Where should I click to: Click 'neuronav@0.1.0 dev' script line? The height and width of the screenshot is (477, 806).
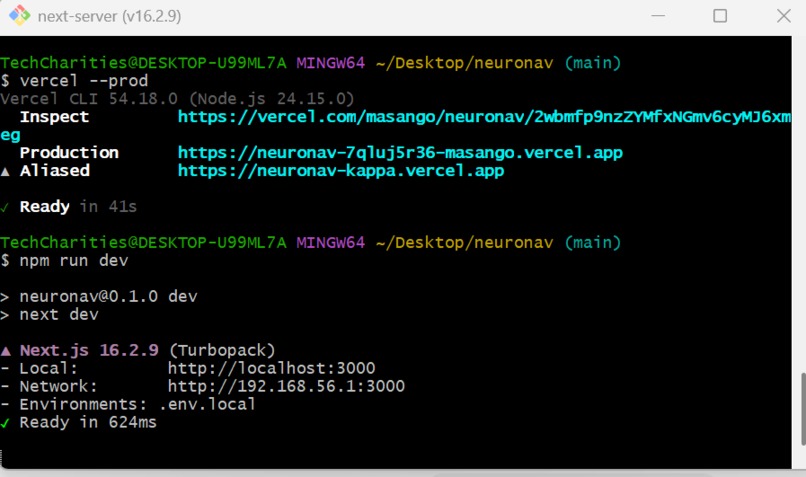(108, 297)
